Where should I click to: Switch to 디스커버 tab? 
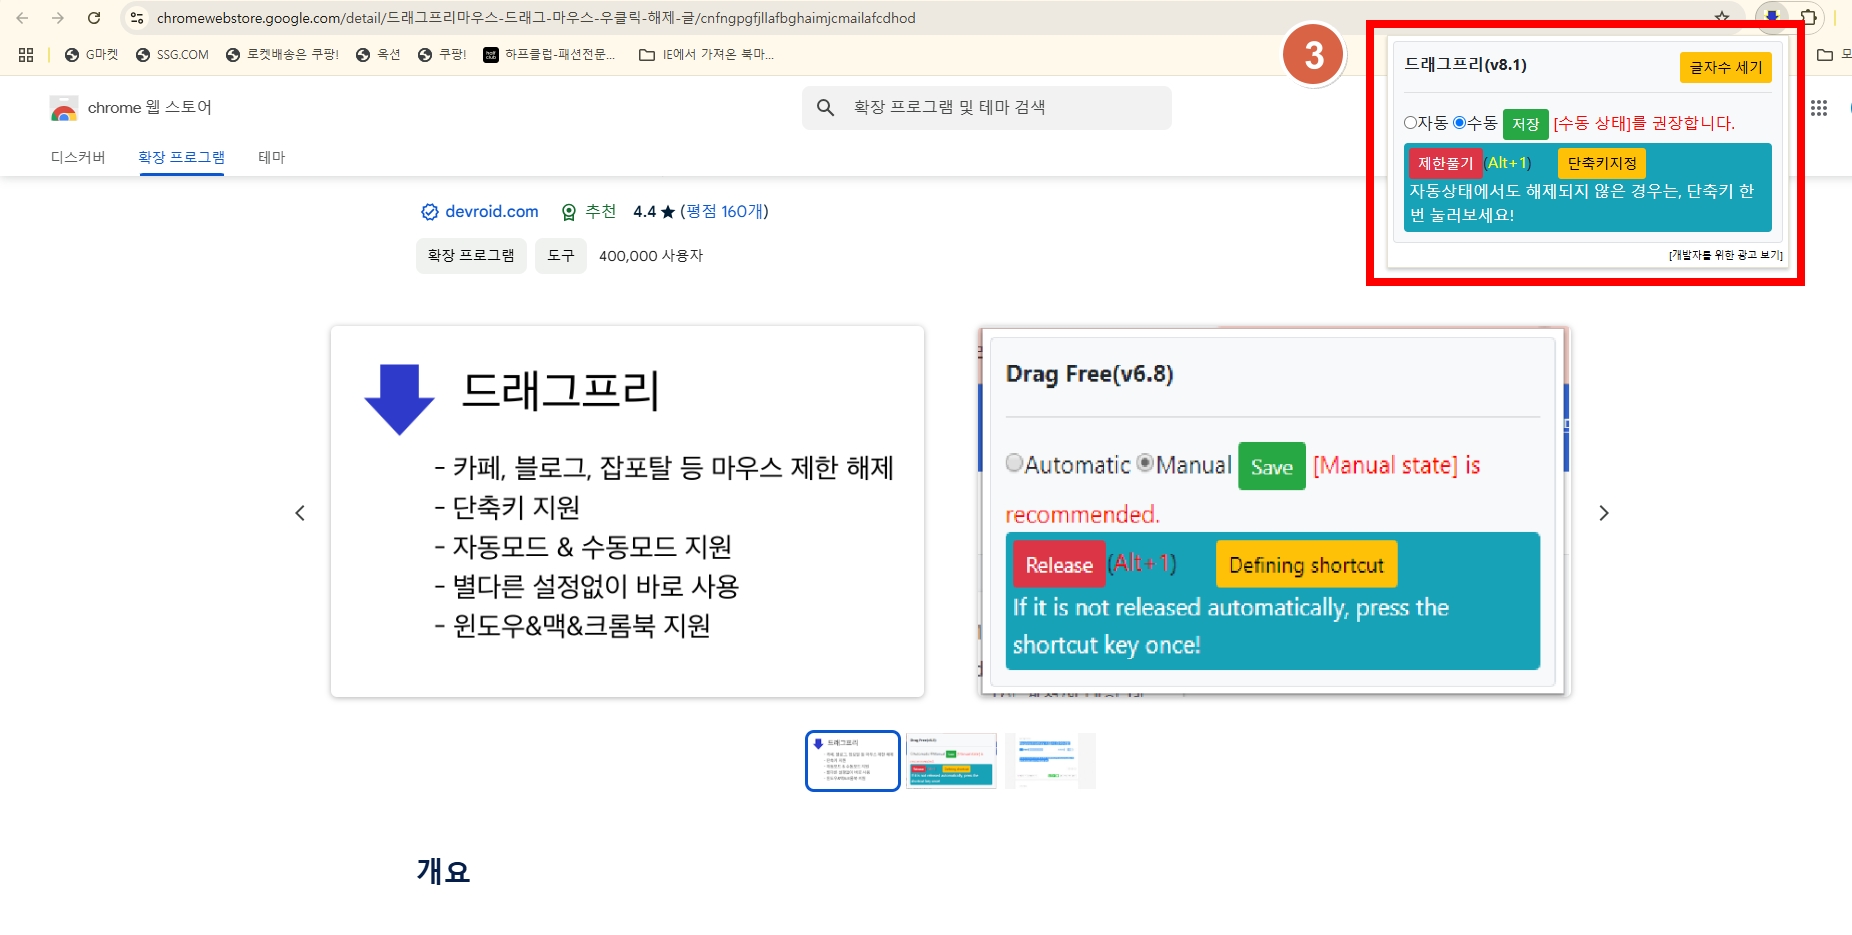[x=78, y=157]
